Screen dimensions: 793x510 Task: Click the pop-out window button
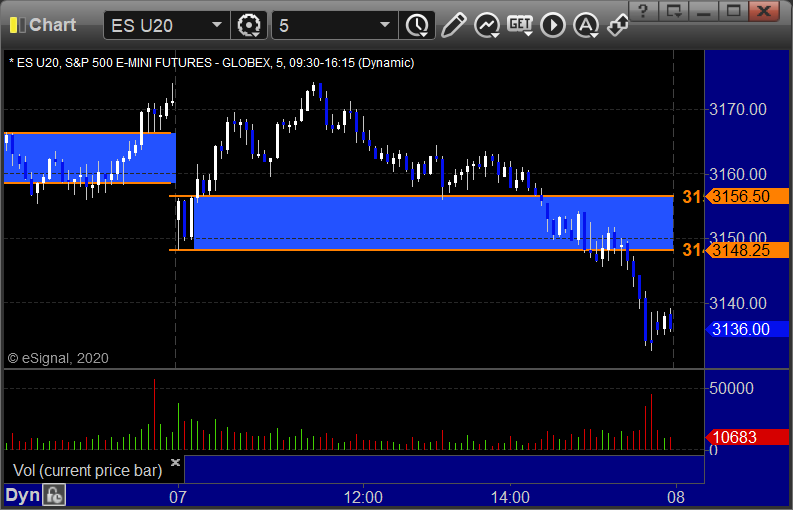[x=673, y=10]
